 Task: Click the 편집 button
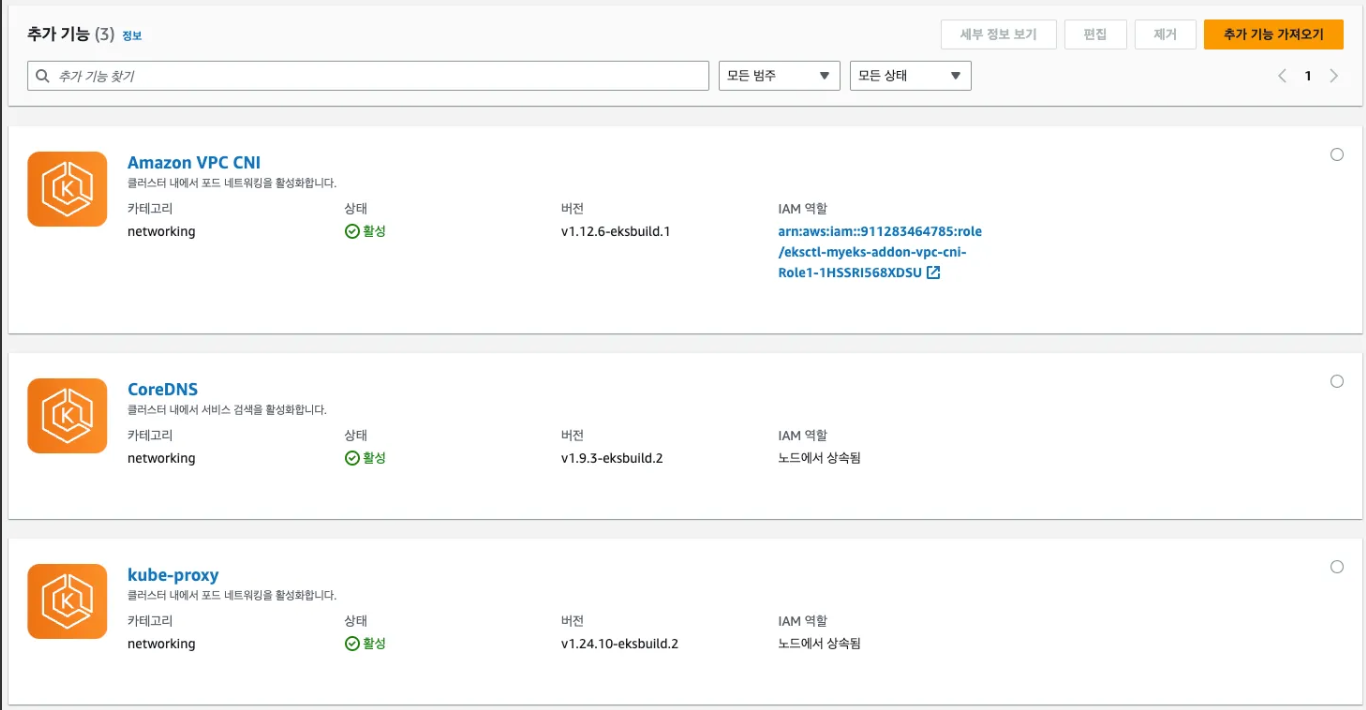[1095, 34]
